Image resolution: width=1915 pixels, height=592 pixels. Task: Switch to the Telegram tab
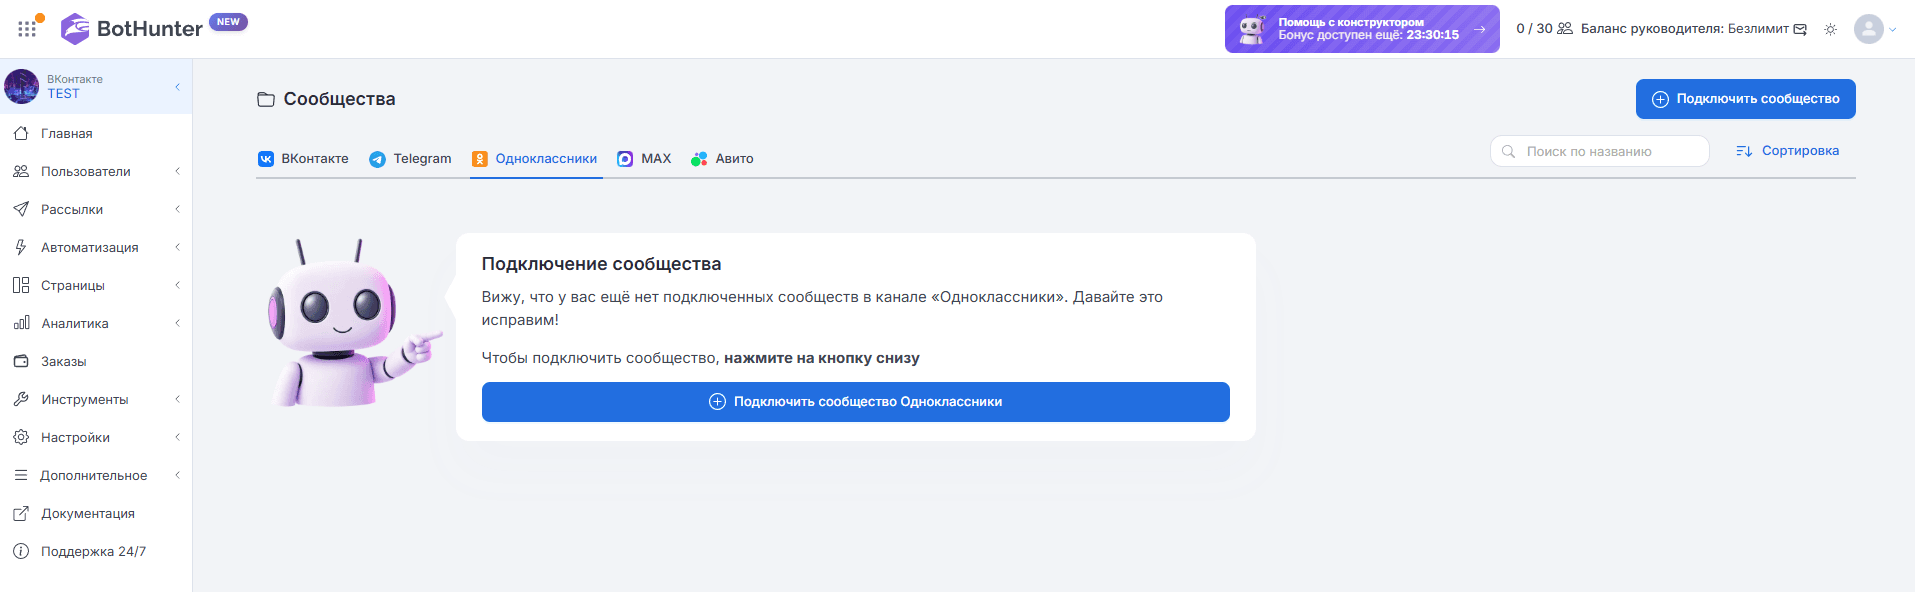[410, 158]
